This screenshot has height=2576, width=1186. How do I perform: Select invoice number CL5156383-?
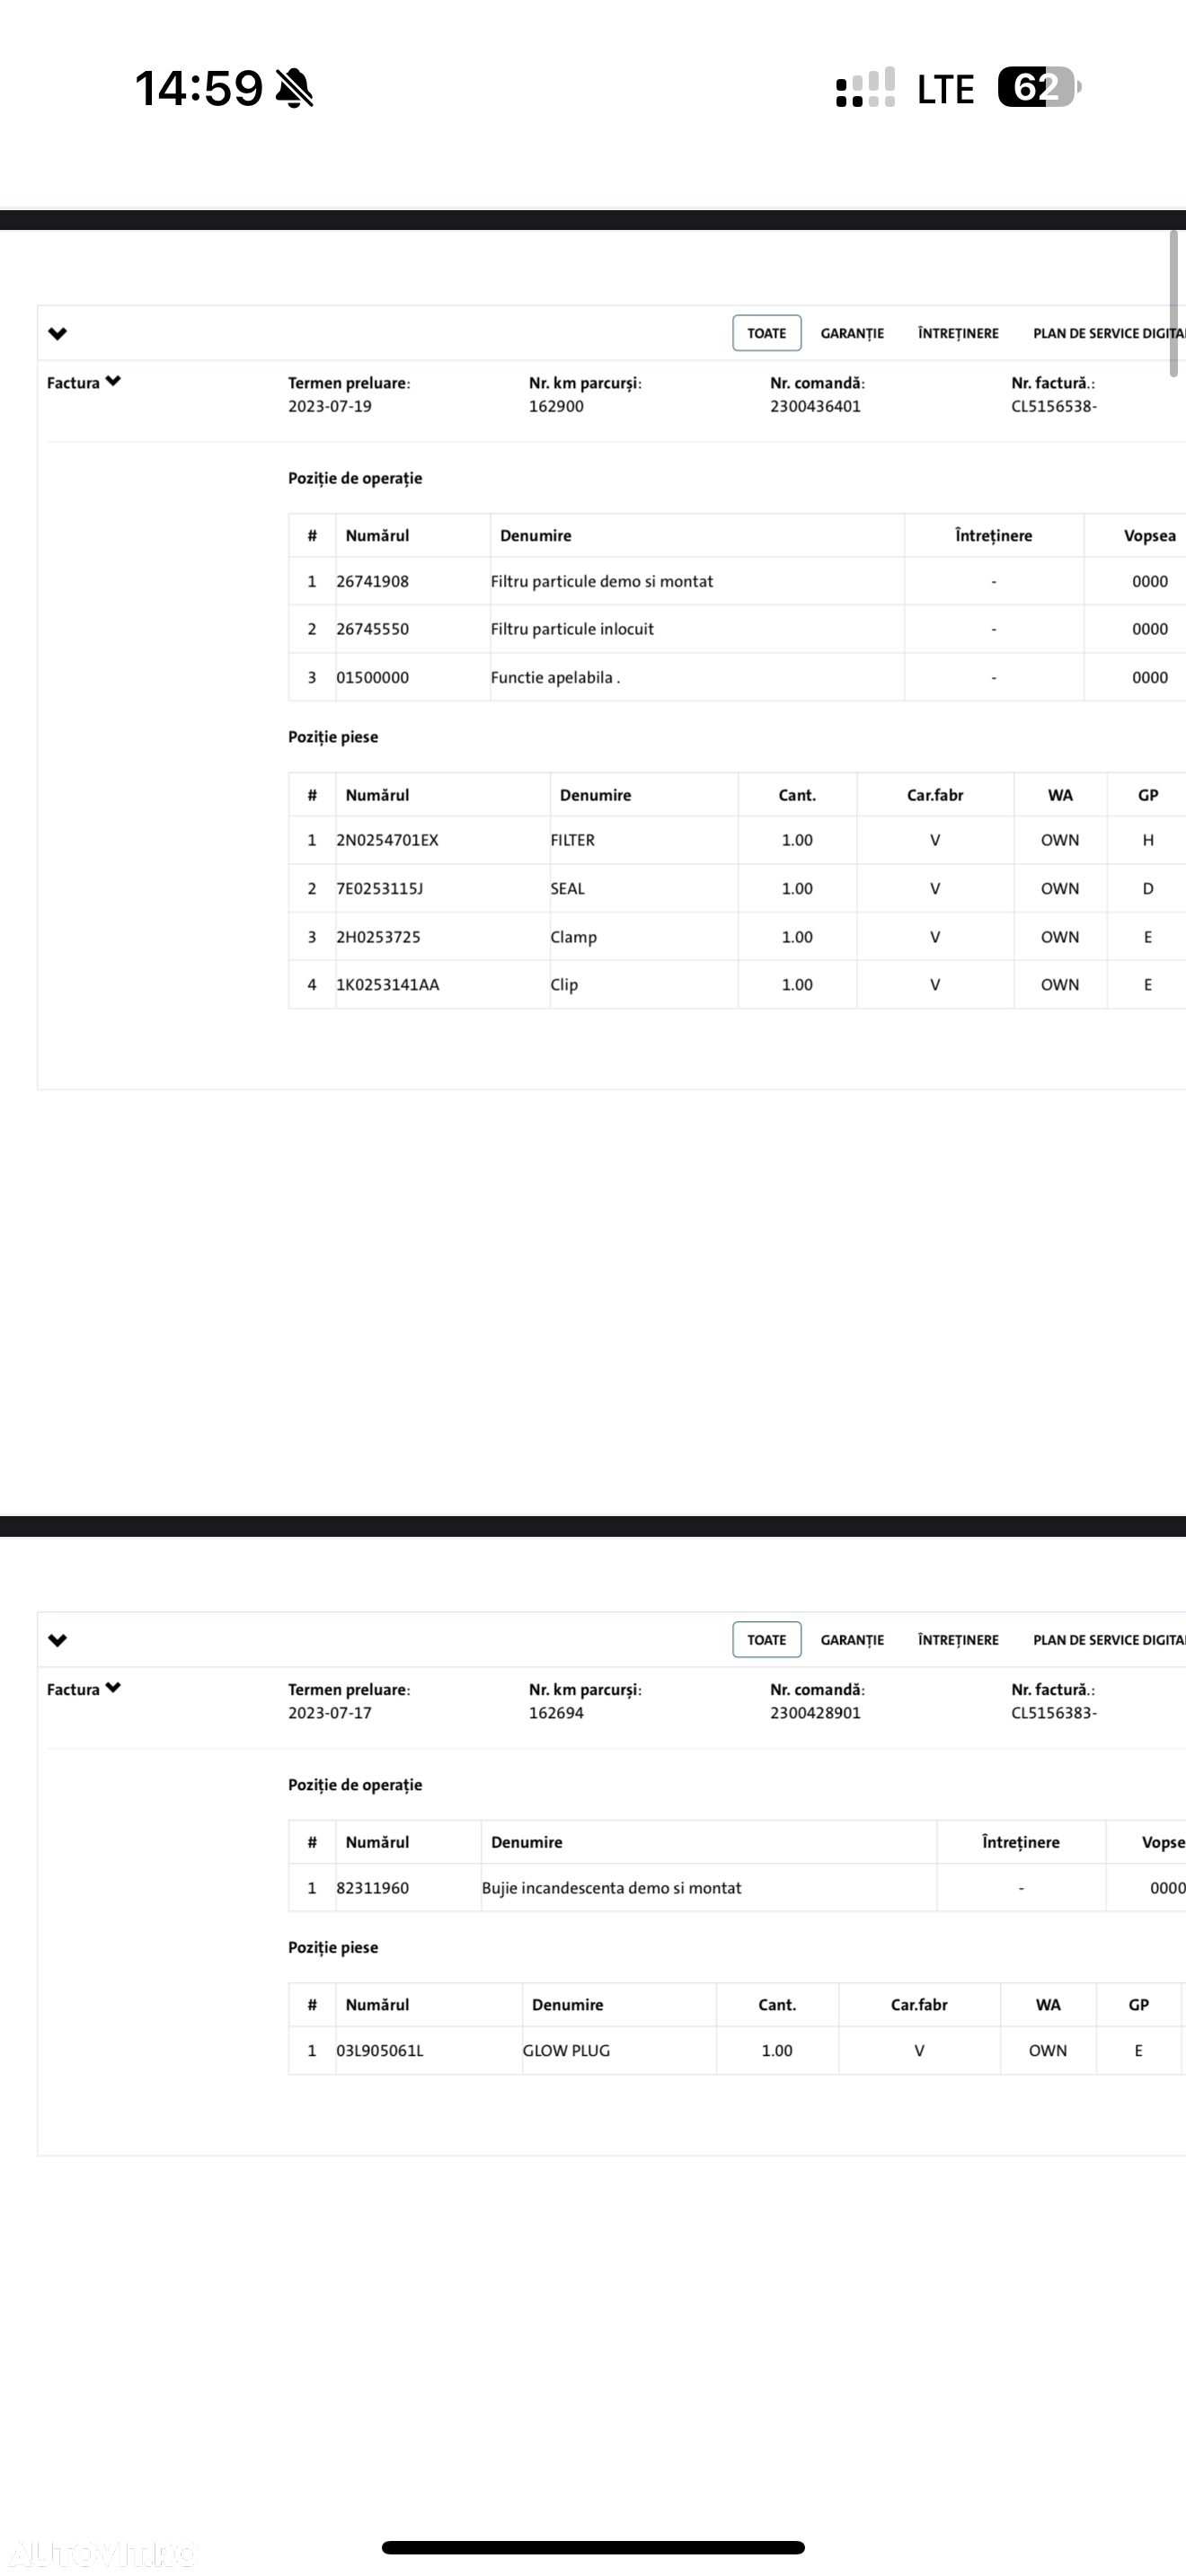point(1054,1713)
